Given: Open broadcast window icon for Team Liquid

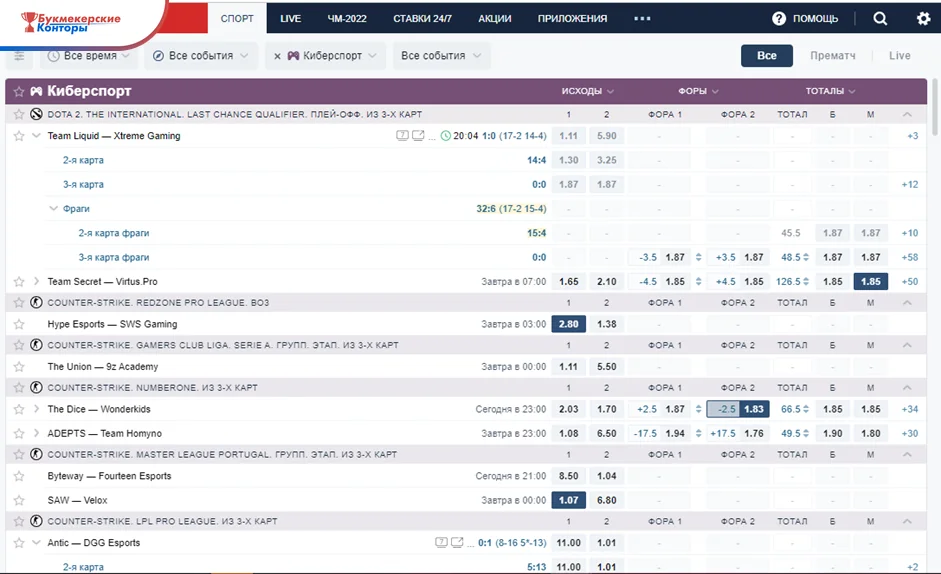Looking at the screenshot, I should point(418,136).
